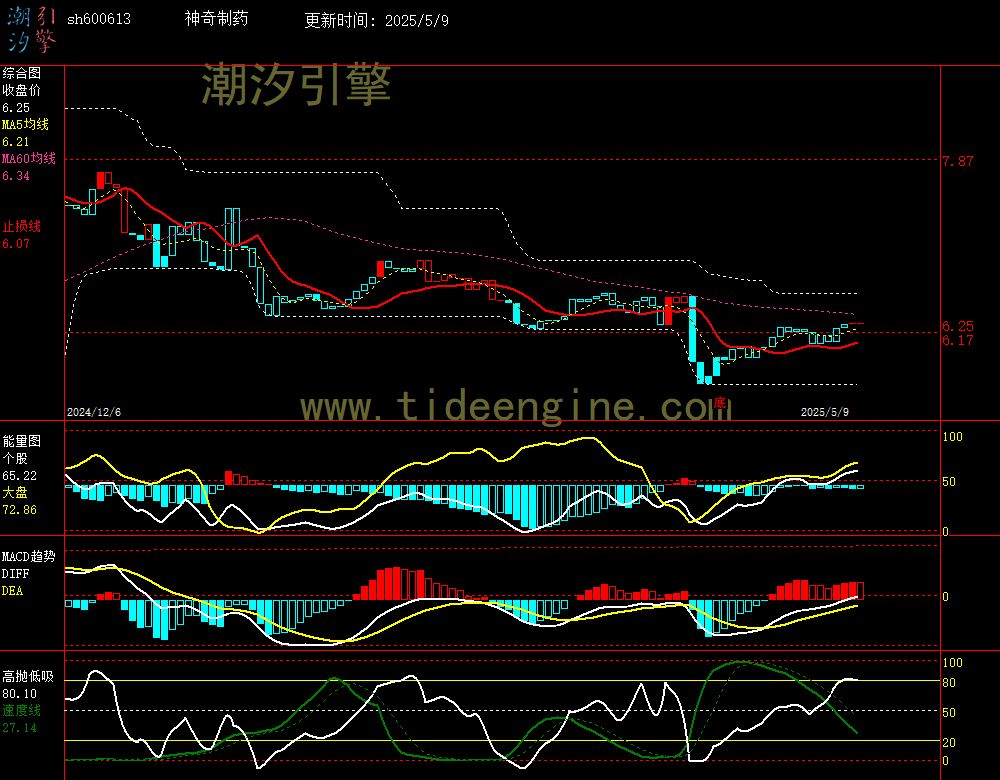
Task: Click the MA60 value 6.34
Action: [x=16, y=175]
